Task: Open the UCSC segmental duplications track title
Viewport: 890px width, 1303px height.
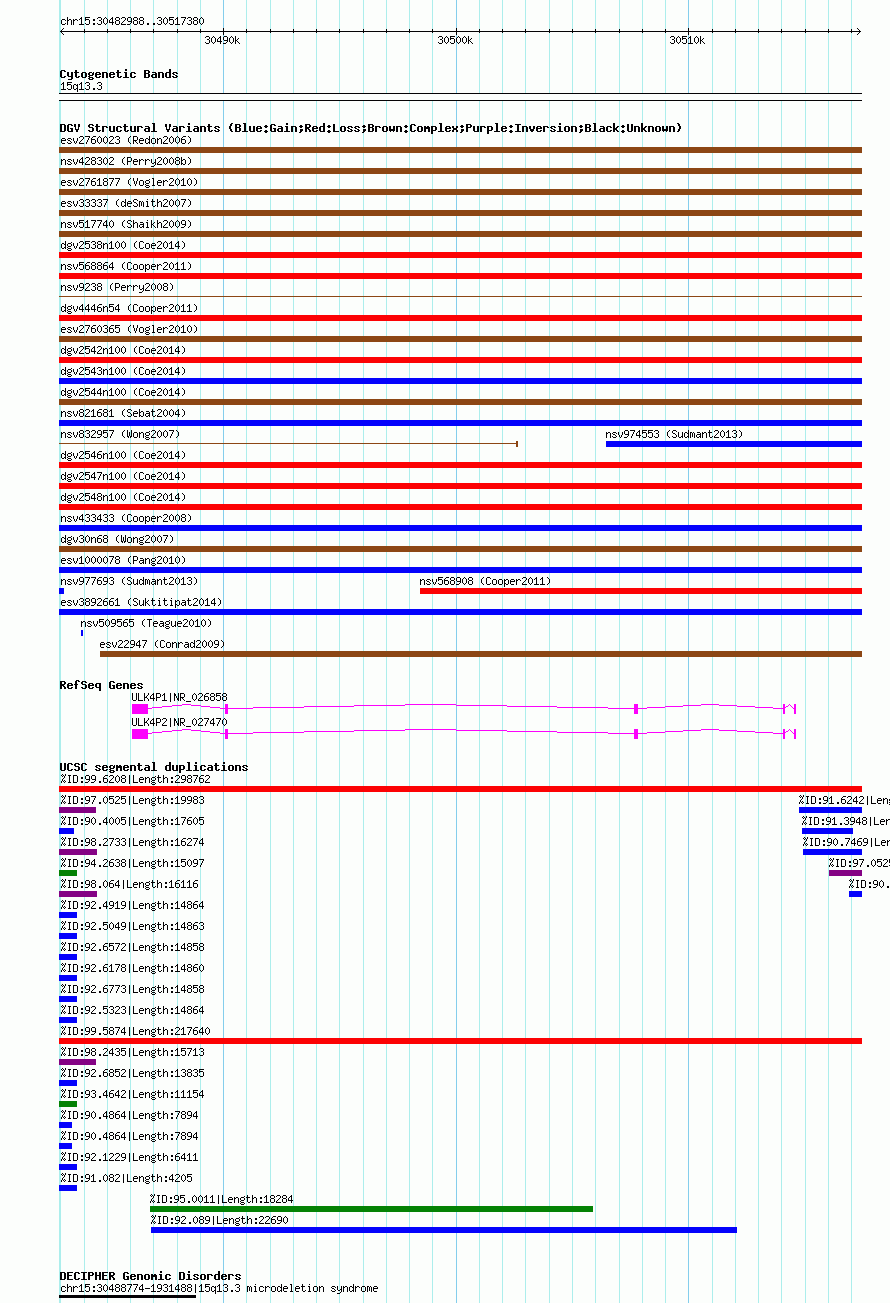Action: point(154,767)
